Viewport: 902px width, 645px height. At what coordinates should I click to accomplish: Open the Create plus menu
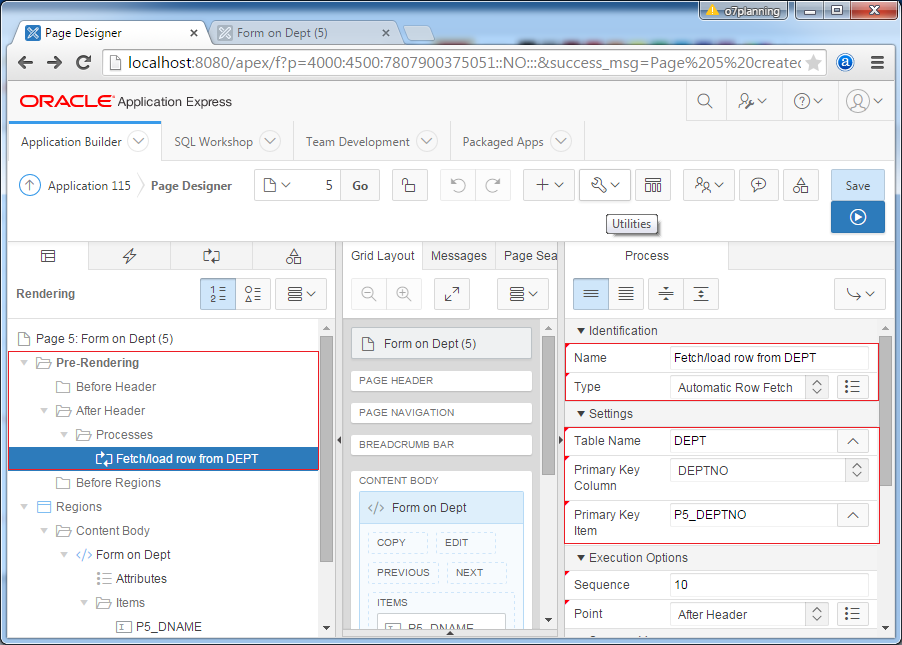[x=549, y=185]
